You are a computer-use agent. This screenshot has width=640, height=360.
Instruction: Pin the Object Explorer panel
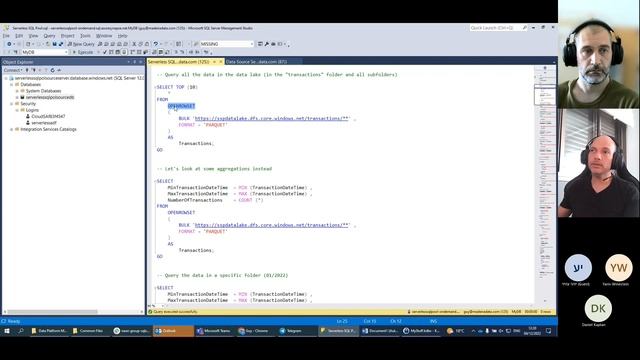tap(135, 62)
